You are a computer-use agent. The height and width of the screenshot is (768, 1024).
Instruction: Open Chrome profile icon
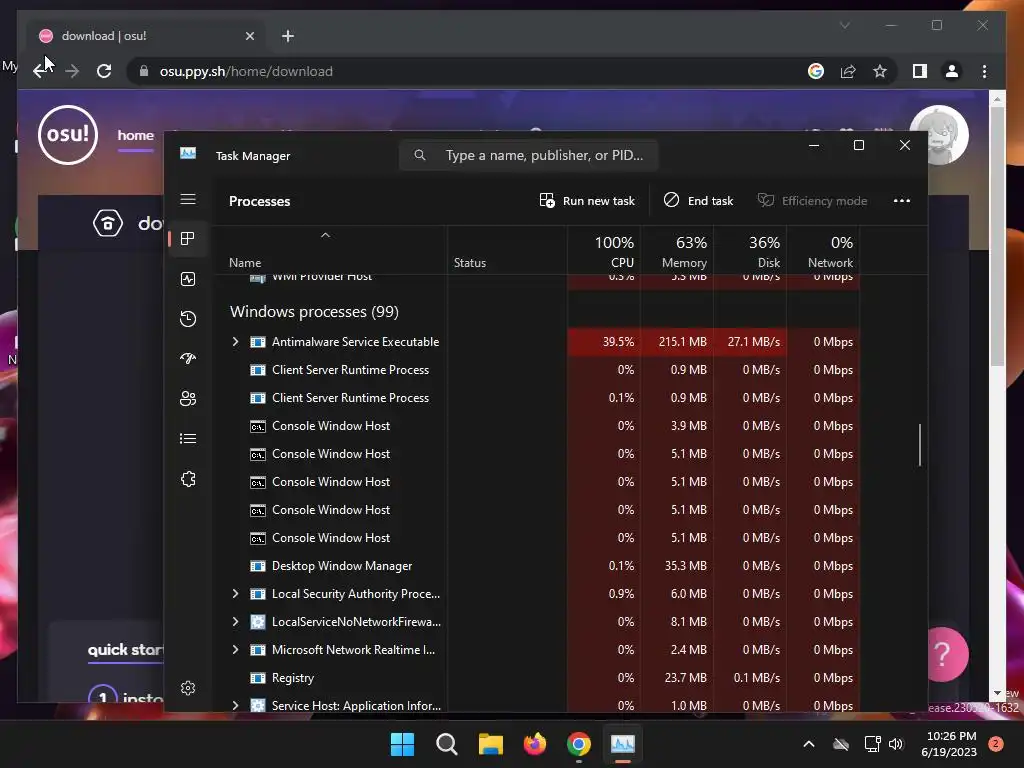click(952, 71)
